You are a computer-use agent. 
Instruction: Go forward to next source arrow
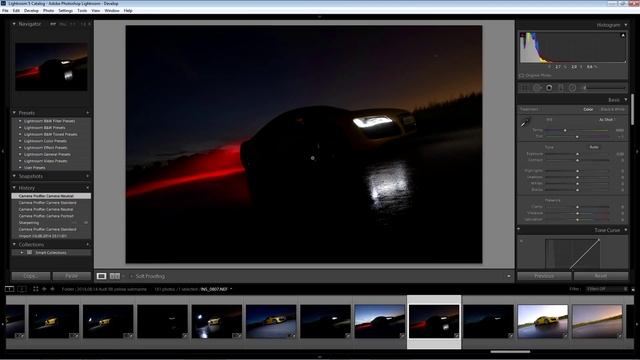point(52,289)
